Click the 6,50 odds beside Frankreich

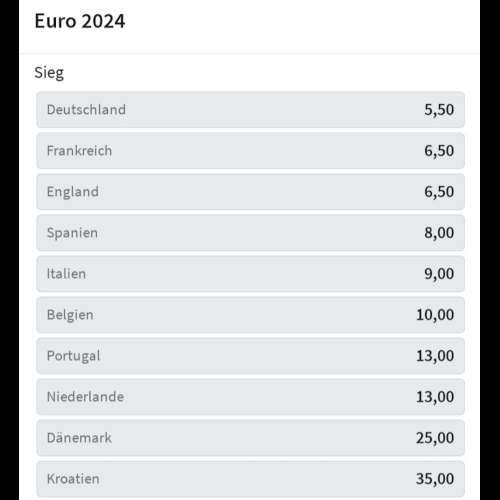pos(439,151)
